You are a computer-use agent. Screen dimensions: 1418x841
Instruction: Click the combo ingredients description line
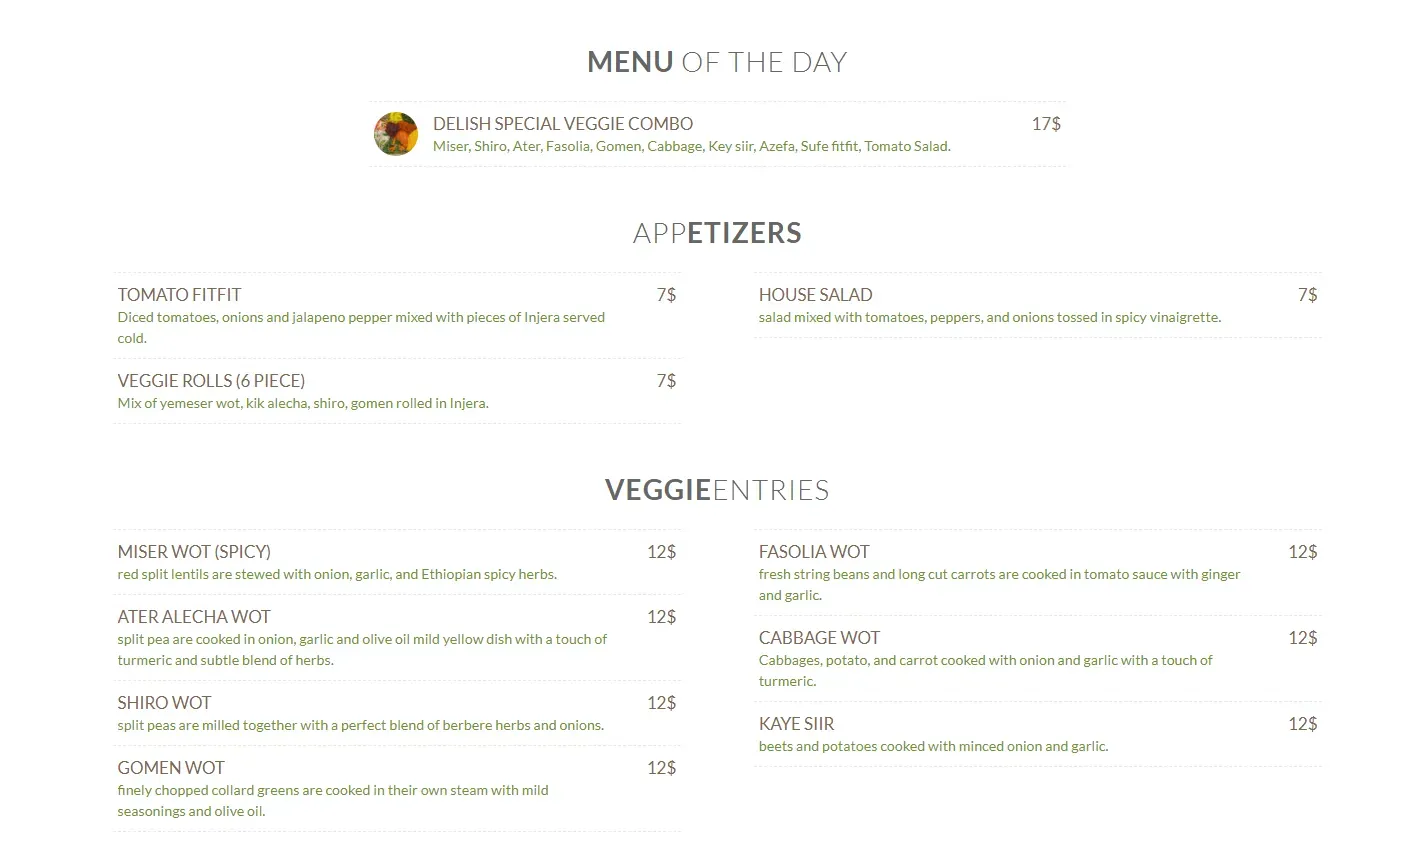click(691, 147)
